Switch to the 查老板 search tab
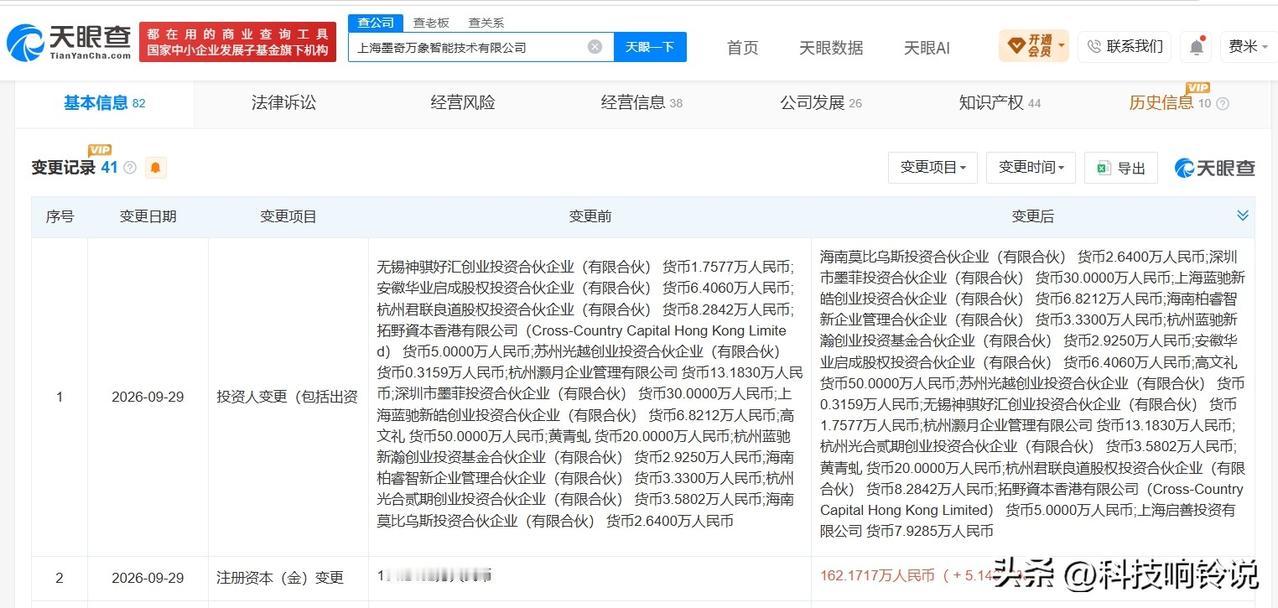The height and width of the screenshot is (608, 1278). click(431, 22)
